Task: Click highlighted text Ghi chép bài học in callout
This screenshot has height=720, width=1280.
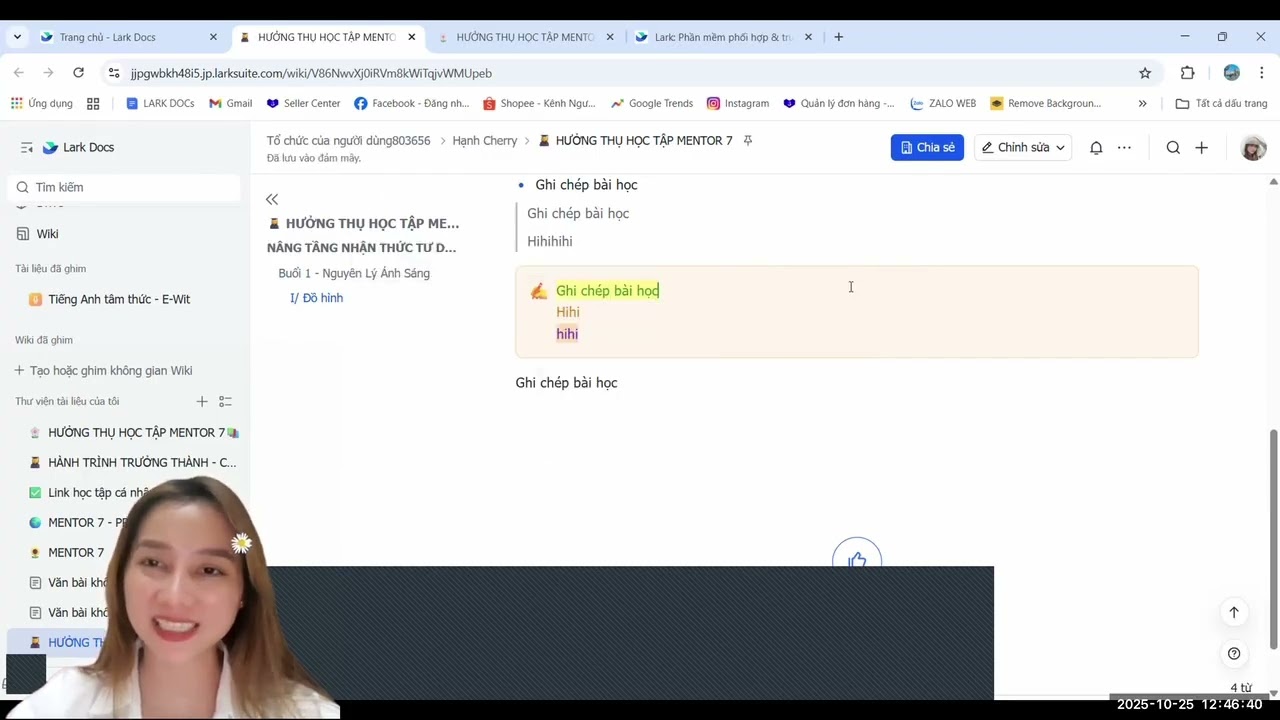Action: tap(607, 290)
